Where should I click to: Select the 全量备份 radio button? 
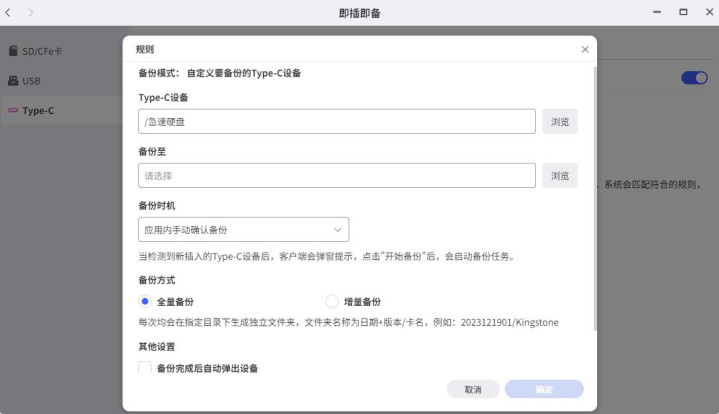[145, 301]
